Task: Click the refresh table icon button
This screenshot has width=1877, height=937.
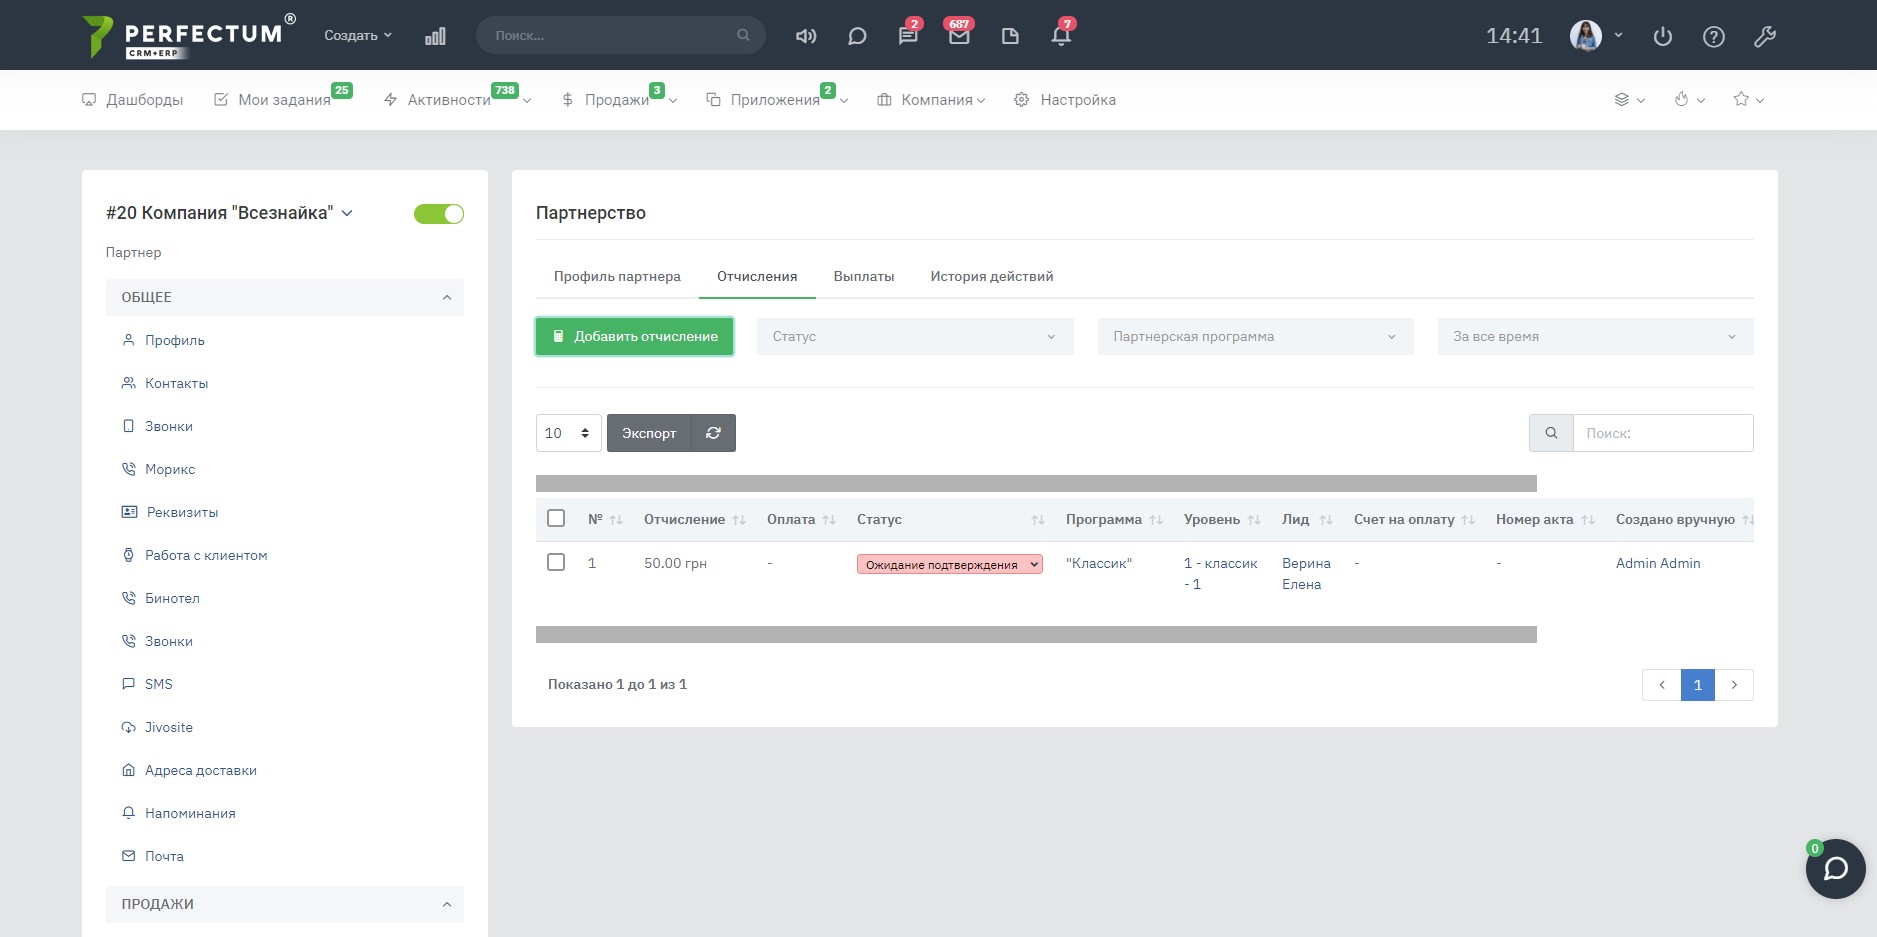Action: (713, 433)
